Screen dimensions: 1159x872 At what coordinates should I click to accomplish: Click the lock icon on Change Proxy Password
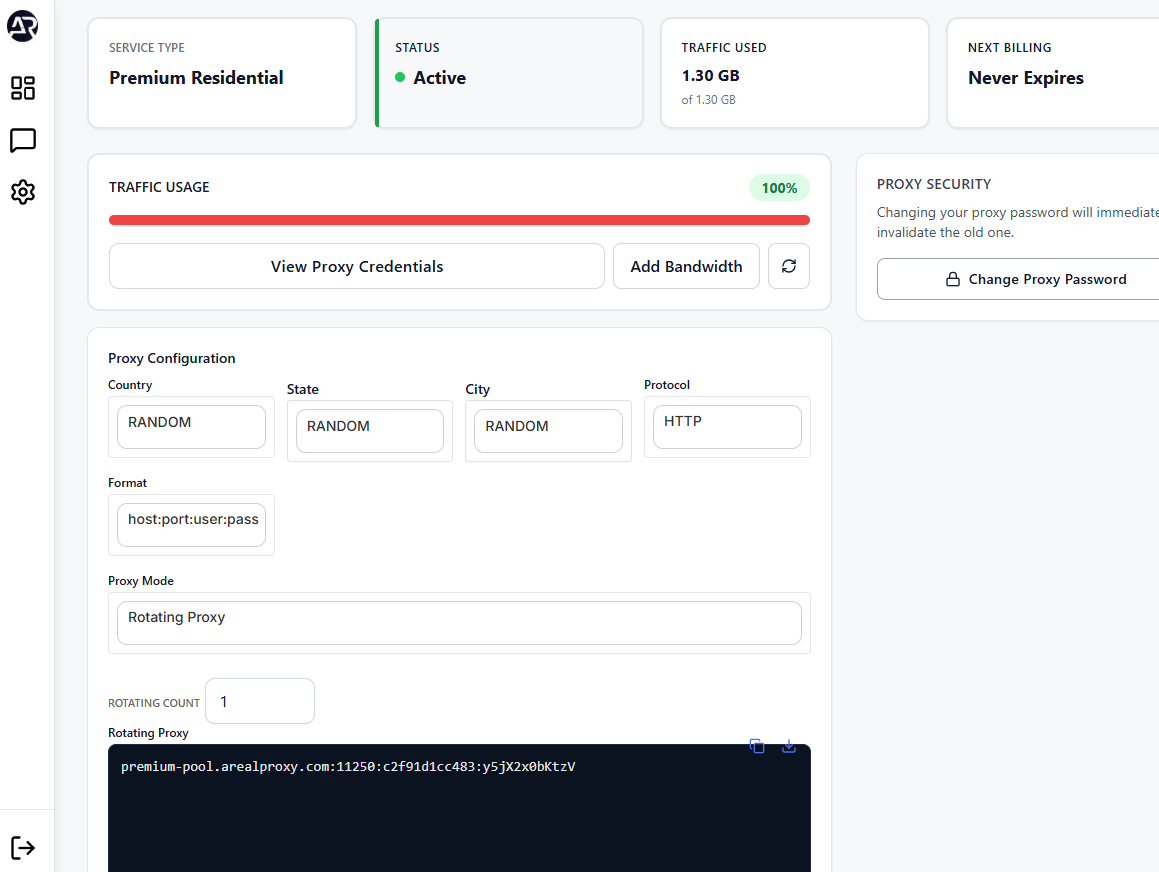953,279
